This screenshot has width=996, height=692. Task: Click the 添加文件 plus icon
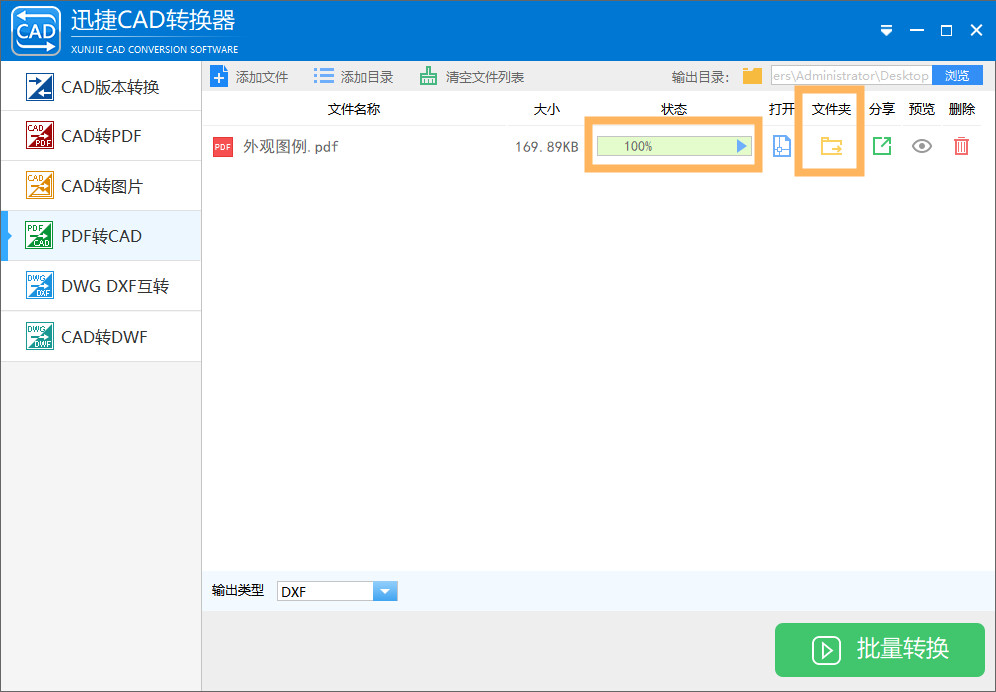click(219, 77)
